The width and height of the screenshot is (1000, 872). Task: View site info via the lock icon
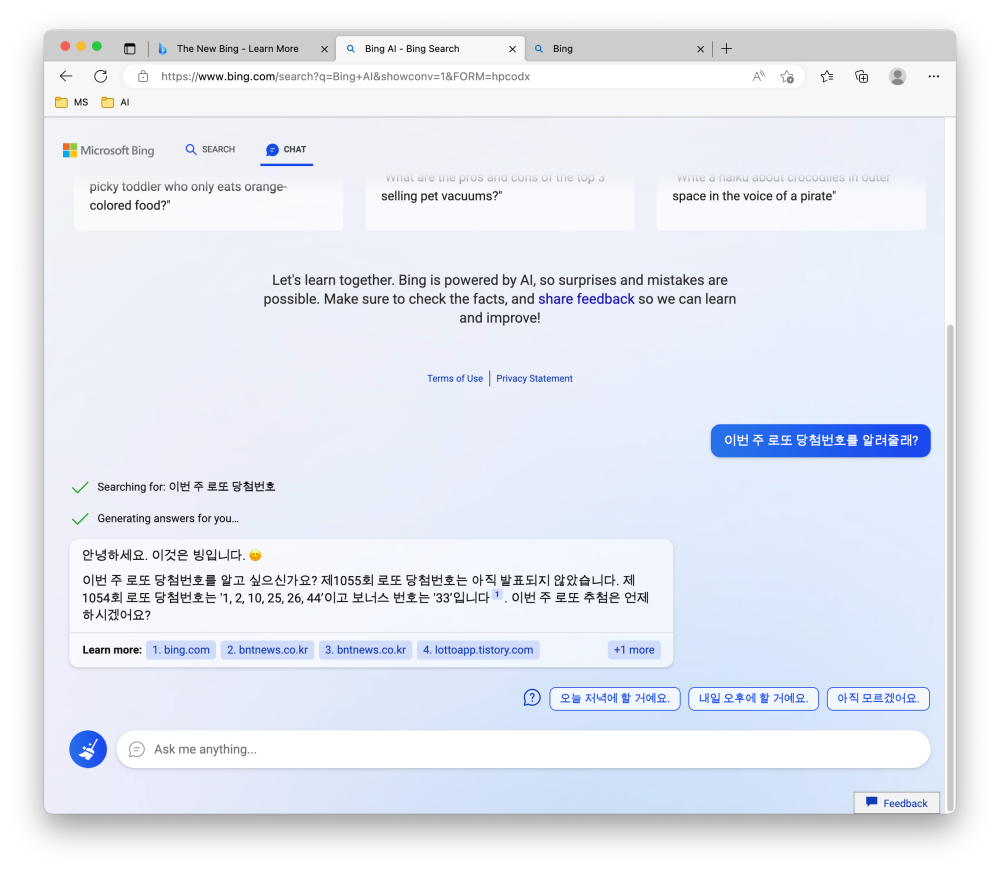tap(143, 77)
